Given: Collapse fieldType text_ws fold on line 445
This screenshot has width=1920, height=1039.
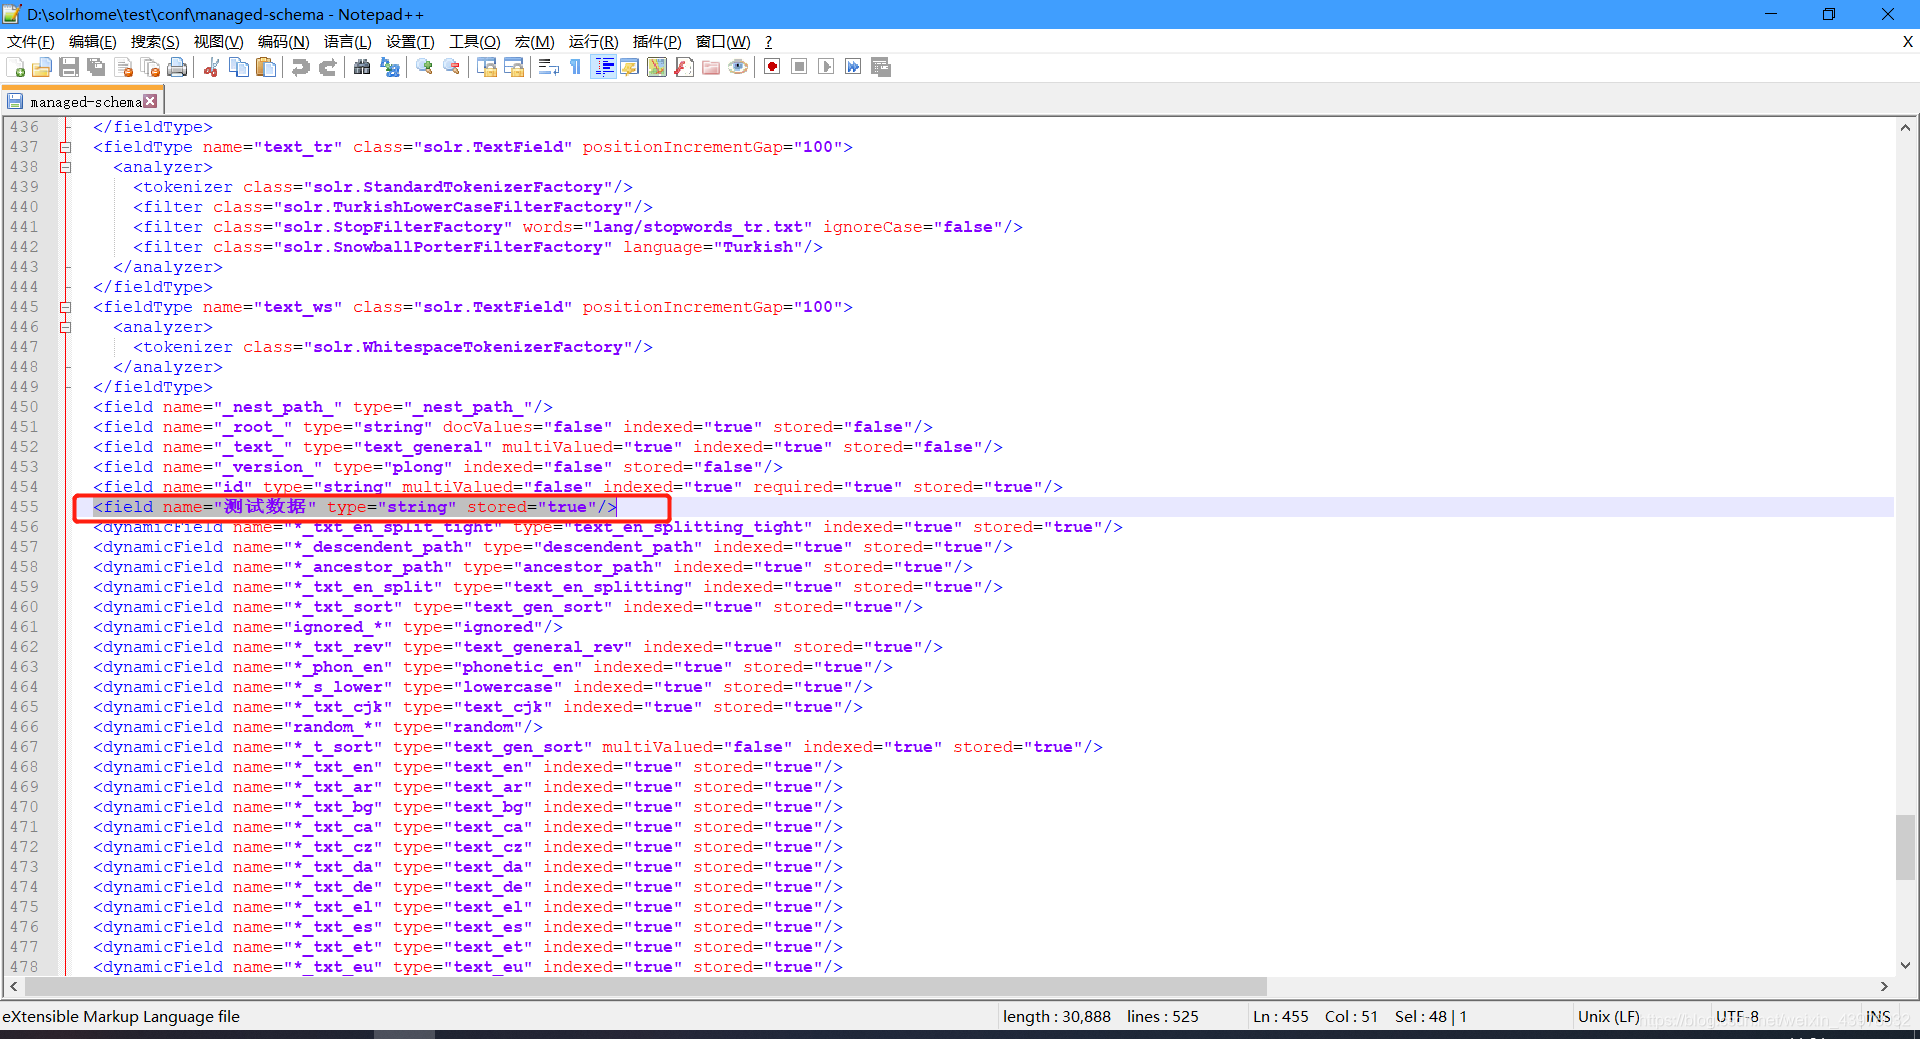Looking at the screenshot, I should pyautogui.click(x=65, y=307).
